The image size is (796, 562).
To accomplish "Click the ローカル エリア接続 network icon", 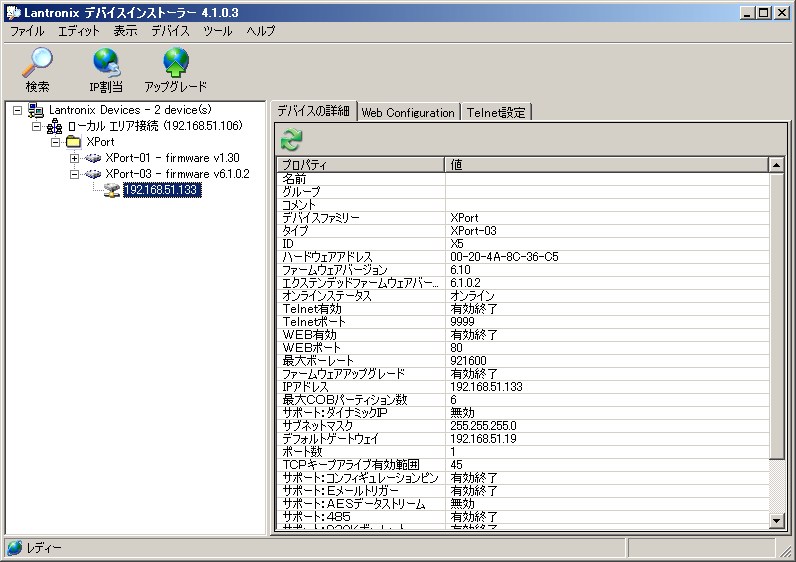I will (x=54, y=126).
